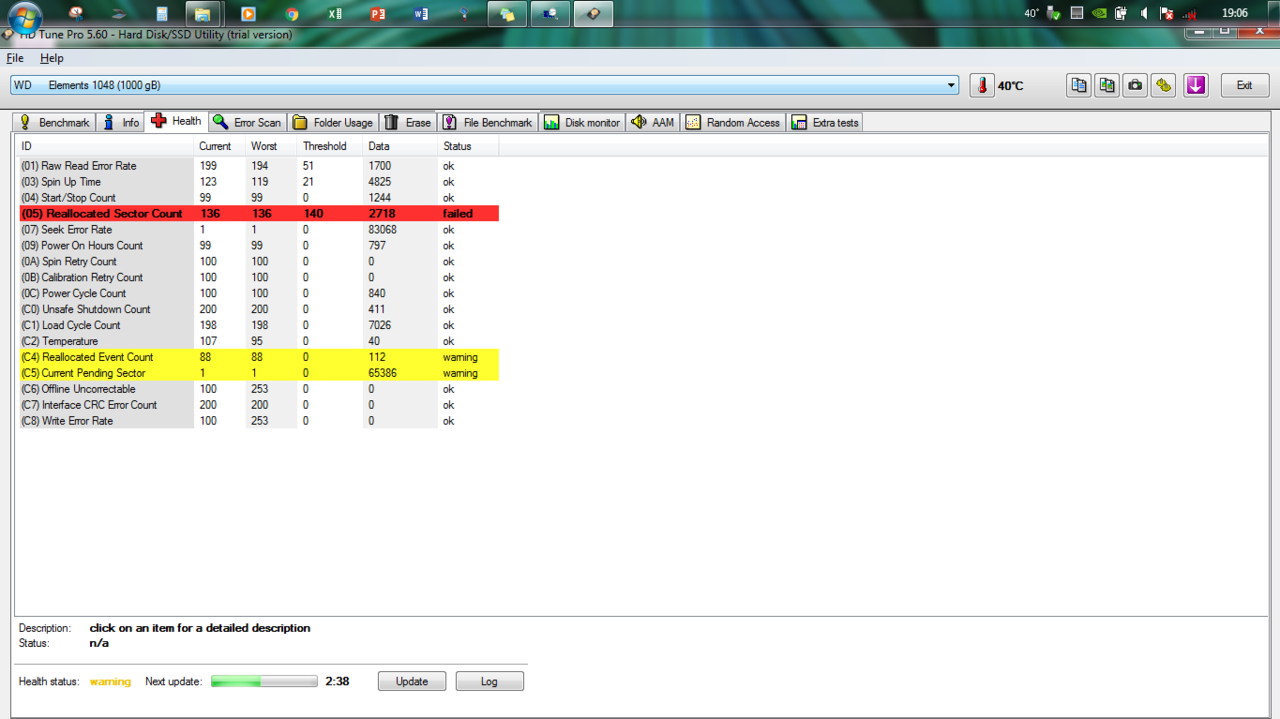
Task: Click the Status column header
Action: click(x=468, y=146)
